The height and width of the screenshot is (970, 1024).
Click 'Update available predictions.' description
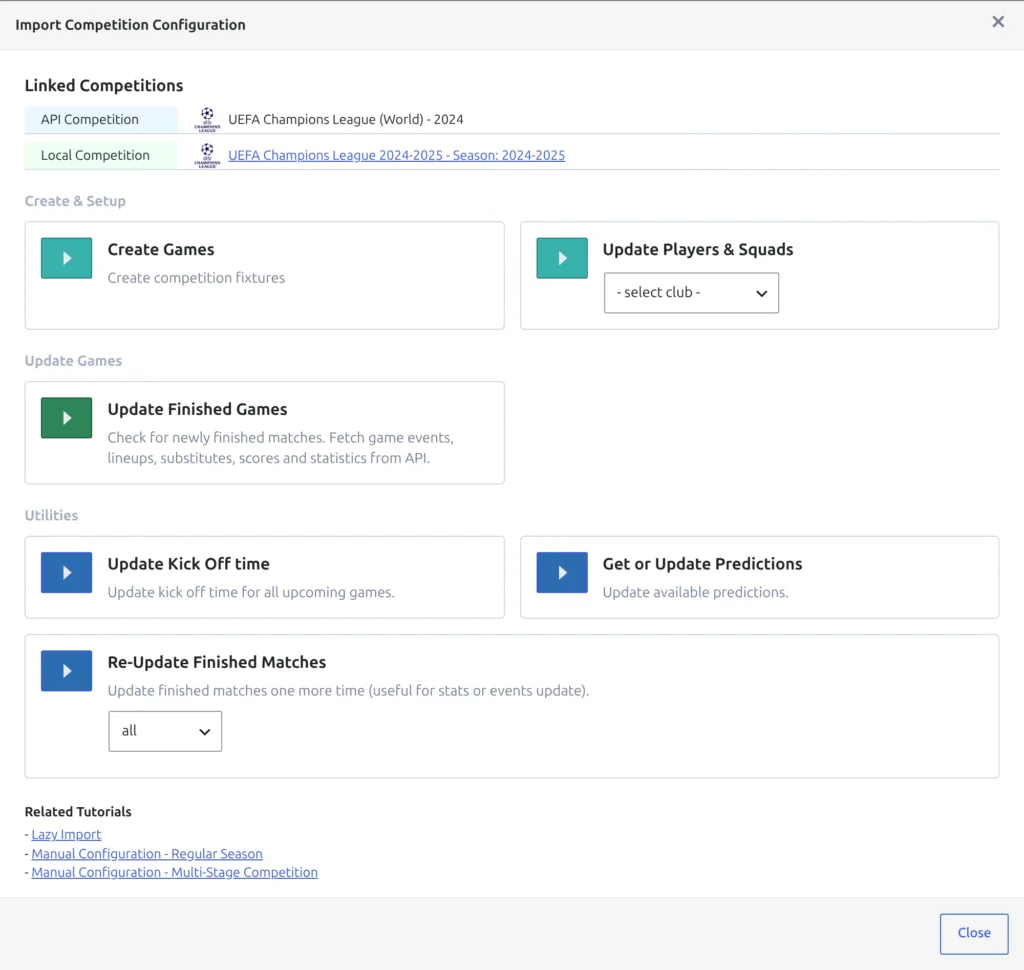(x=695, y=592)
